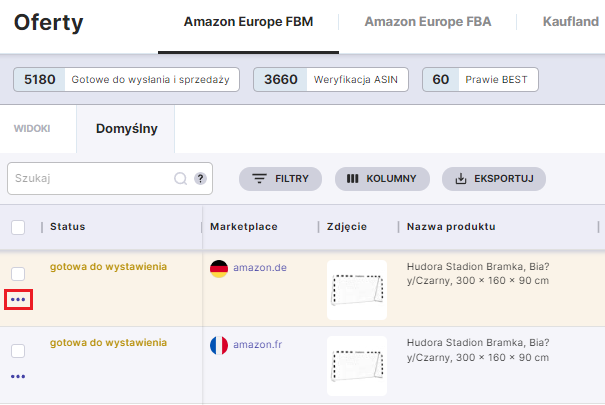Tick the checkbox for amazon.fr row
The height and width of the screenshot is (405, 605).
coord(18,351)
